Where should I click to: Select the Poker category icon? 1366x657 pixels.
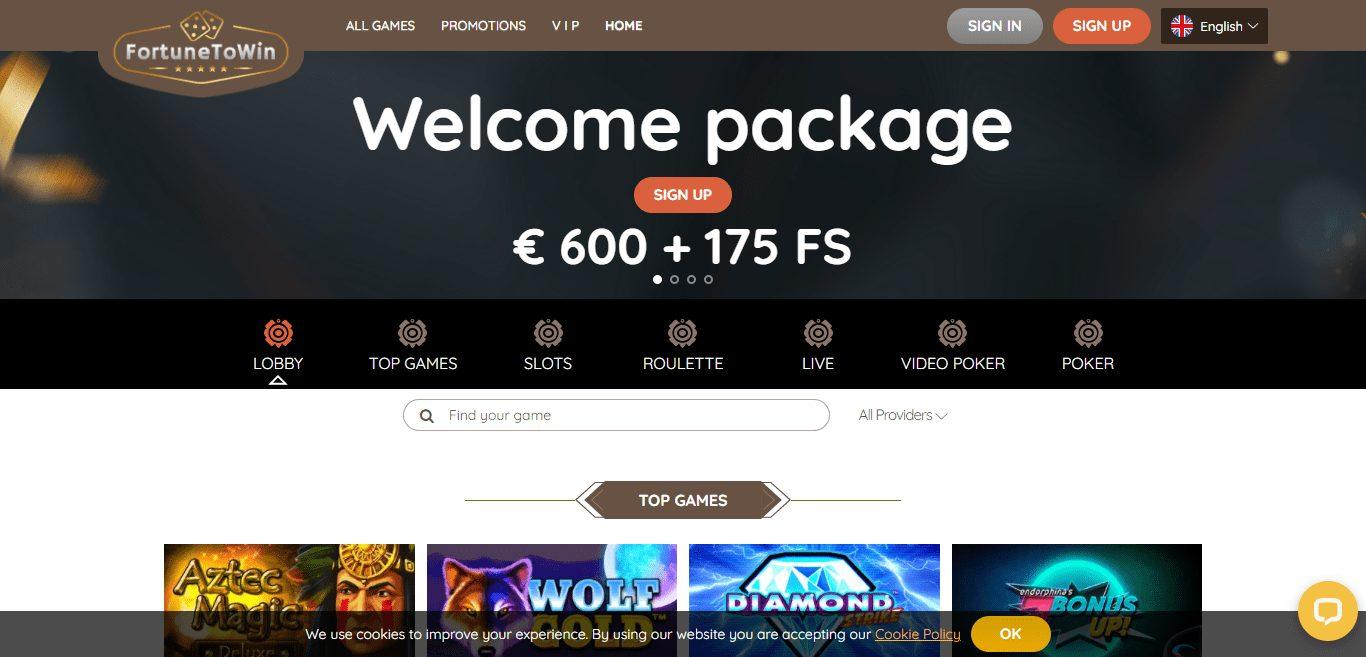pos(1088,332)
